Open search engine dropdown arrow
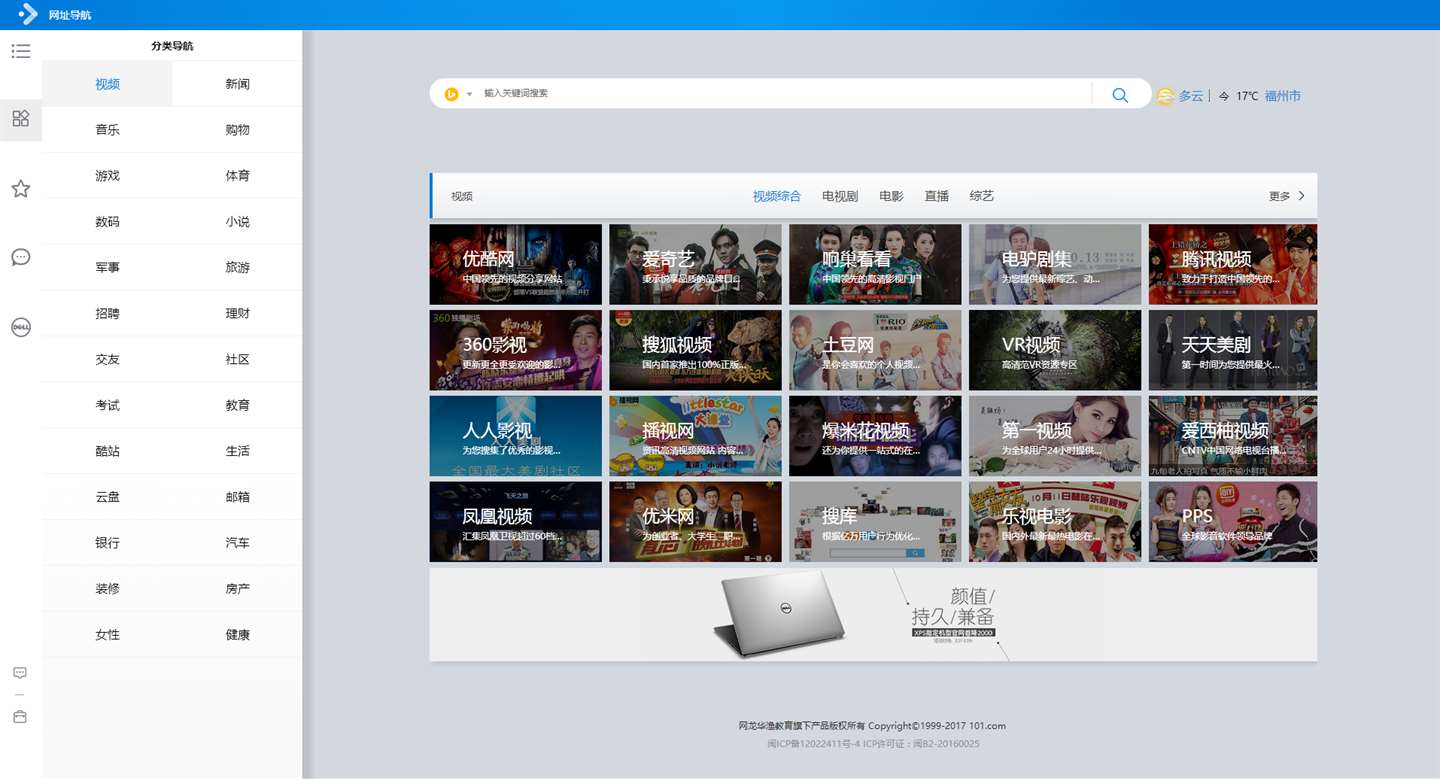Viewport: 1440px width, 779px height. (469, 94)
